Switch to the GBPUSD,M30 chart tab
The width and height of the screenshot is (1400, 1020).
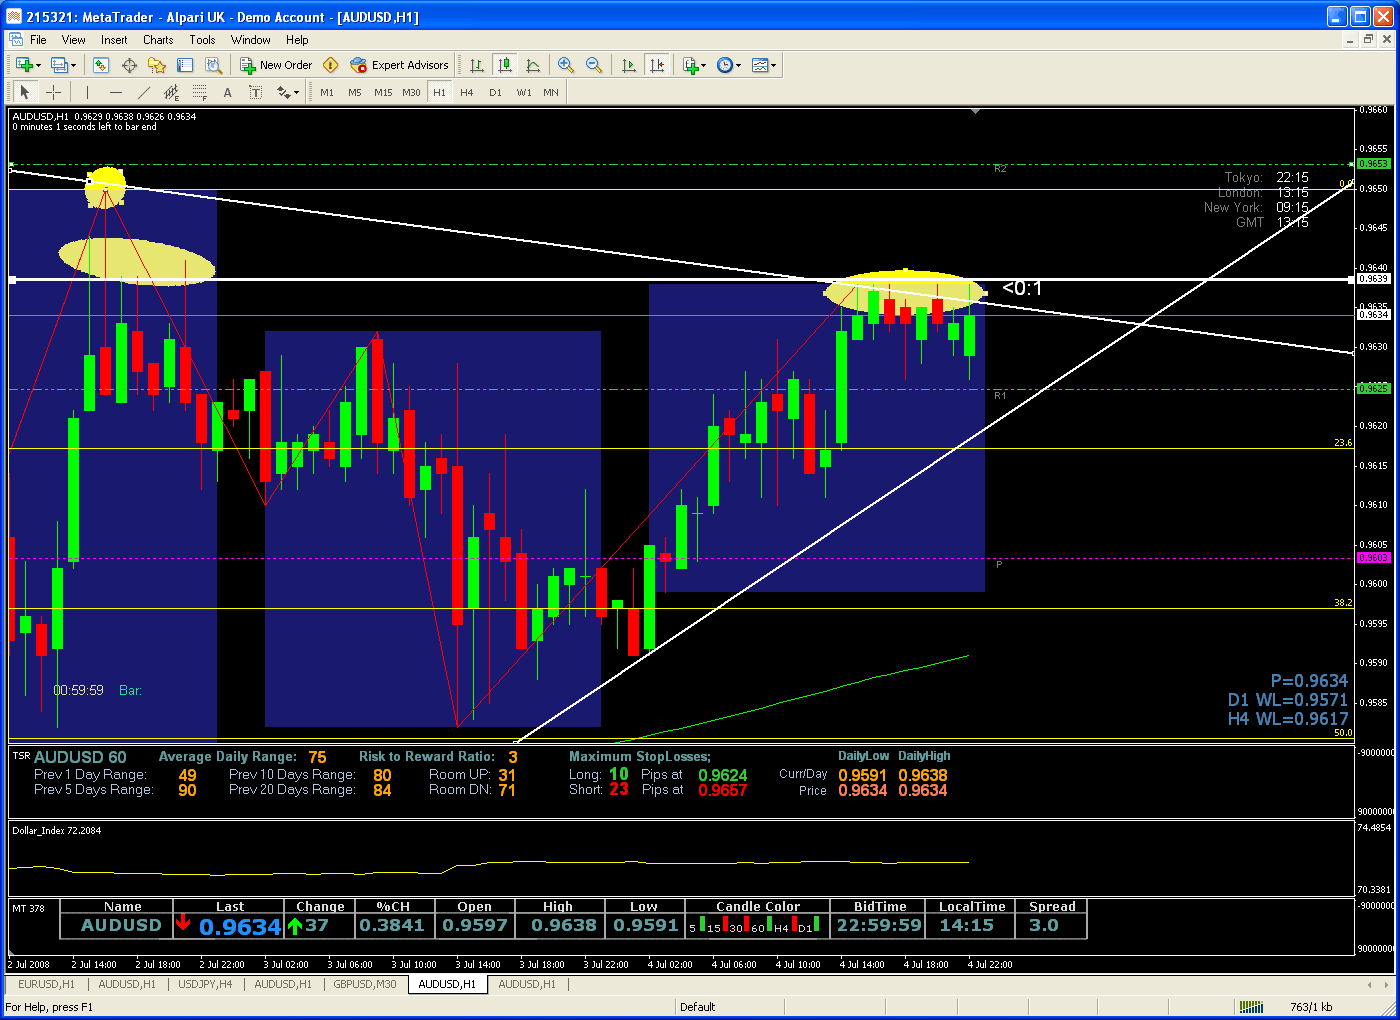pos(365,984)
